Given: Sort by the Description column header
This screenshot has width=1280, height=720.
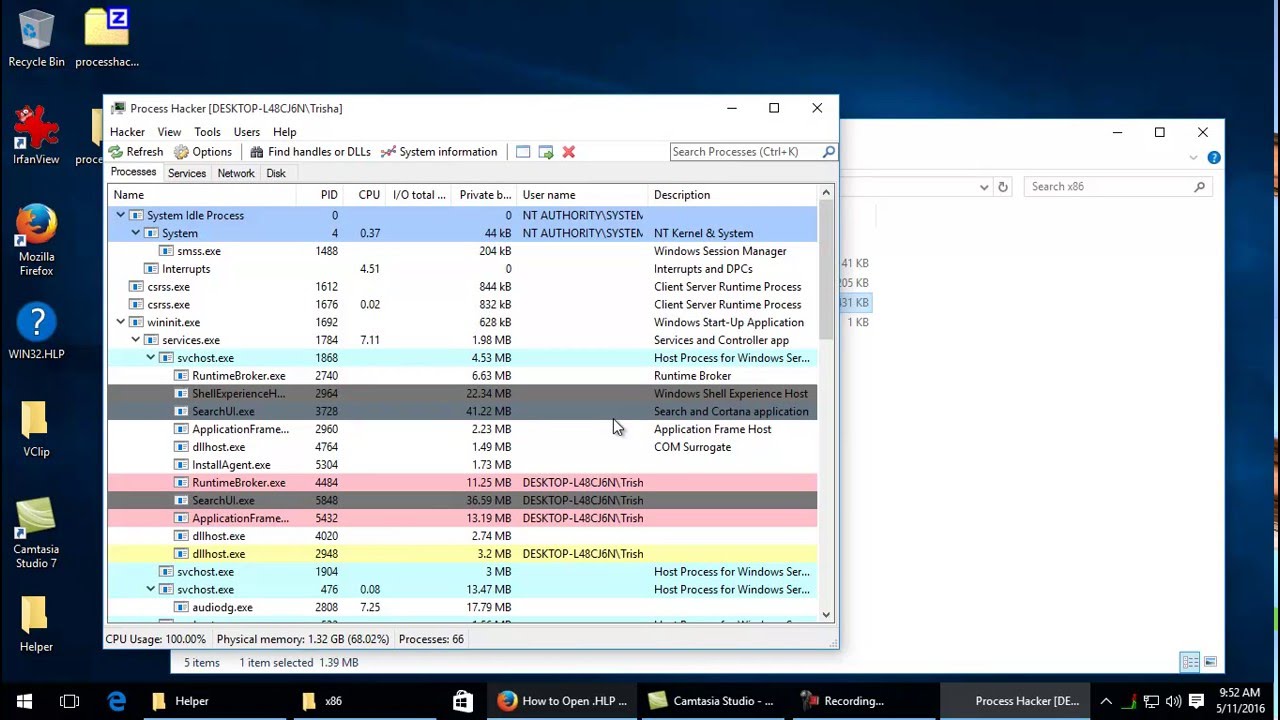Looking at the screenshot, I should 733,195.
